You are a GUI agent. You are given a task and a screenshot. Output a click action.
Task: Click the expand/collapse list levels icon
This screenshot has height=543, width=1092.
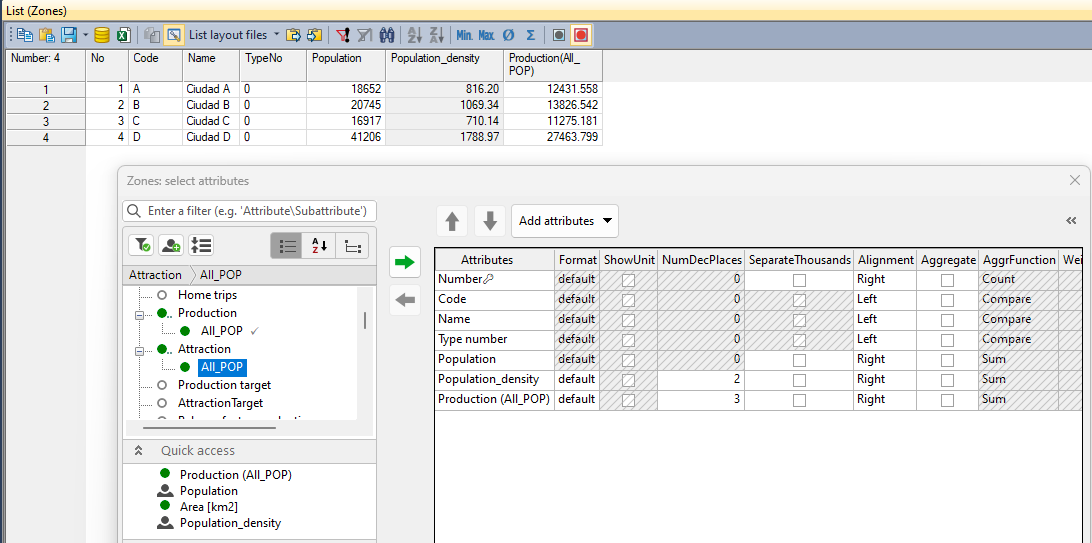[201, 245]
